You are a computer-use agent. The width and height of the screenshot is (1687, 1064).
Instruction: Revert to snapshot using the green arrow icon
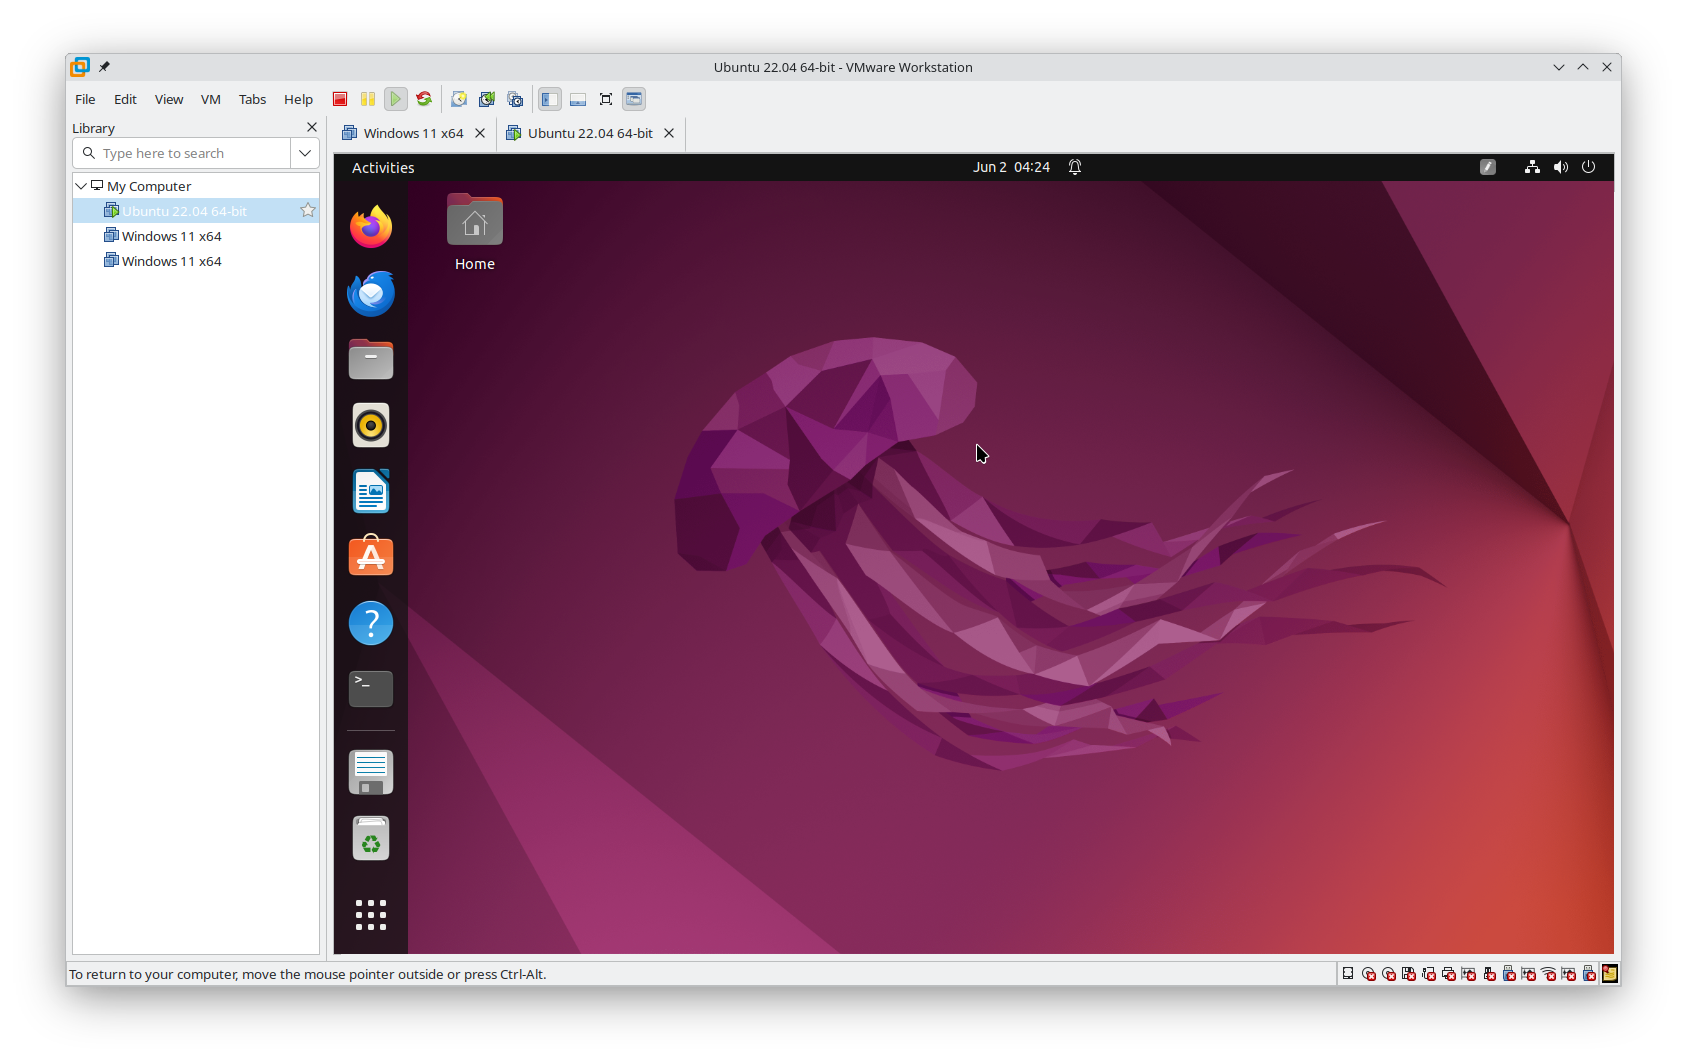click(x=487, y=99)
